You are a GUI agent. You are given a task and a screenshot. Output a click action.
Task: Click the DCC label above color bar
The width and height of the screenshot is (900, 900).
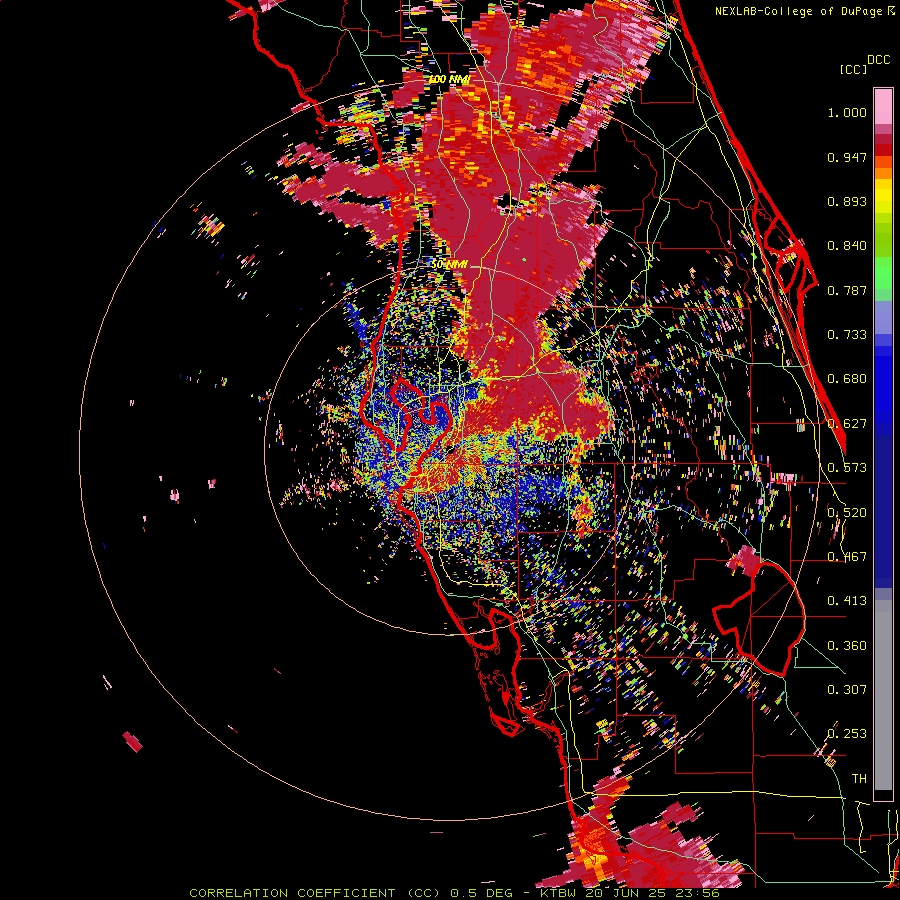(x=878, y=60)
